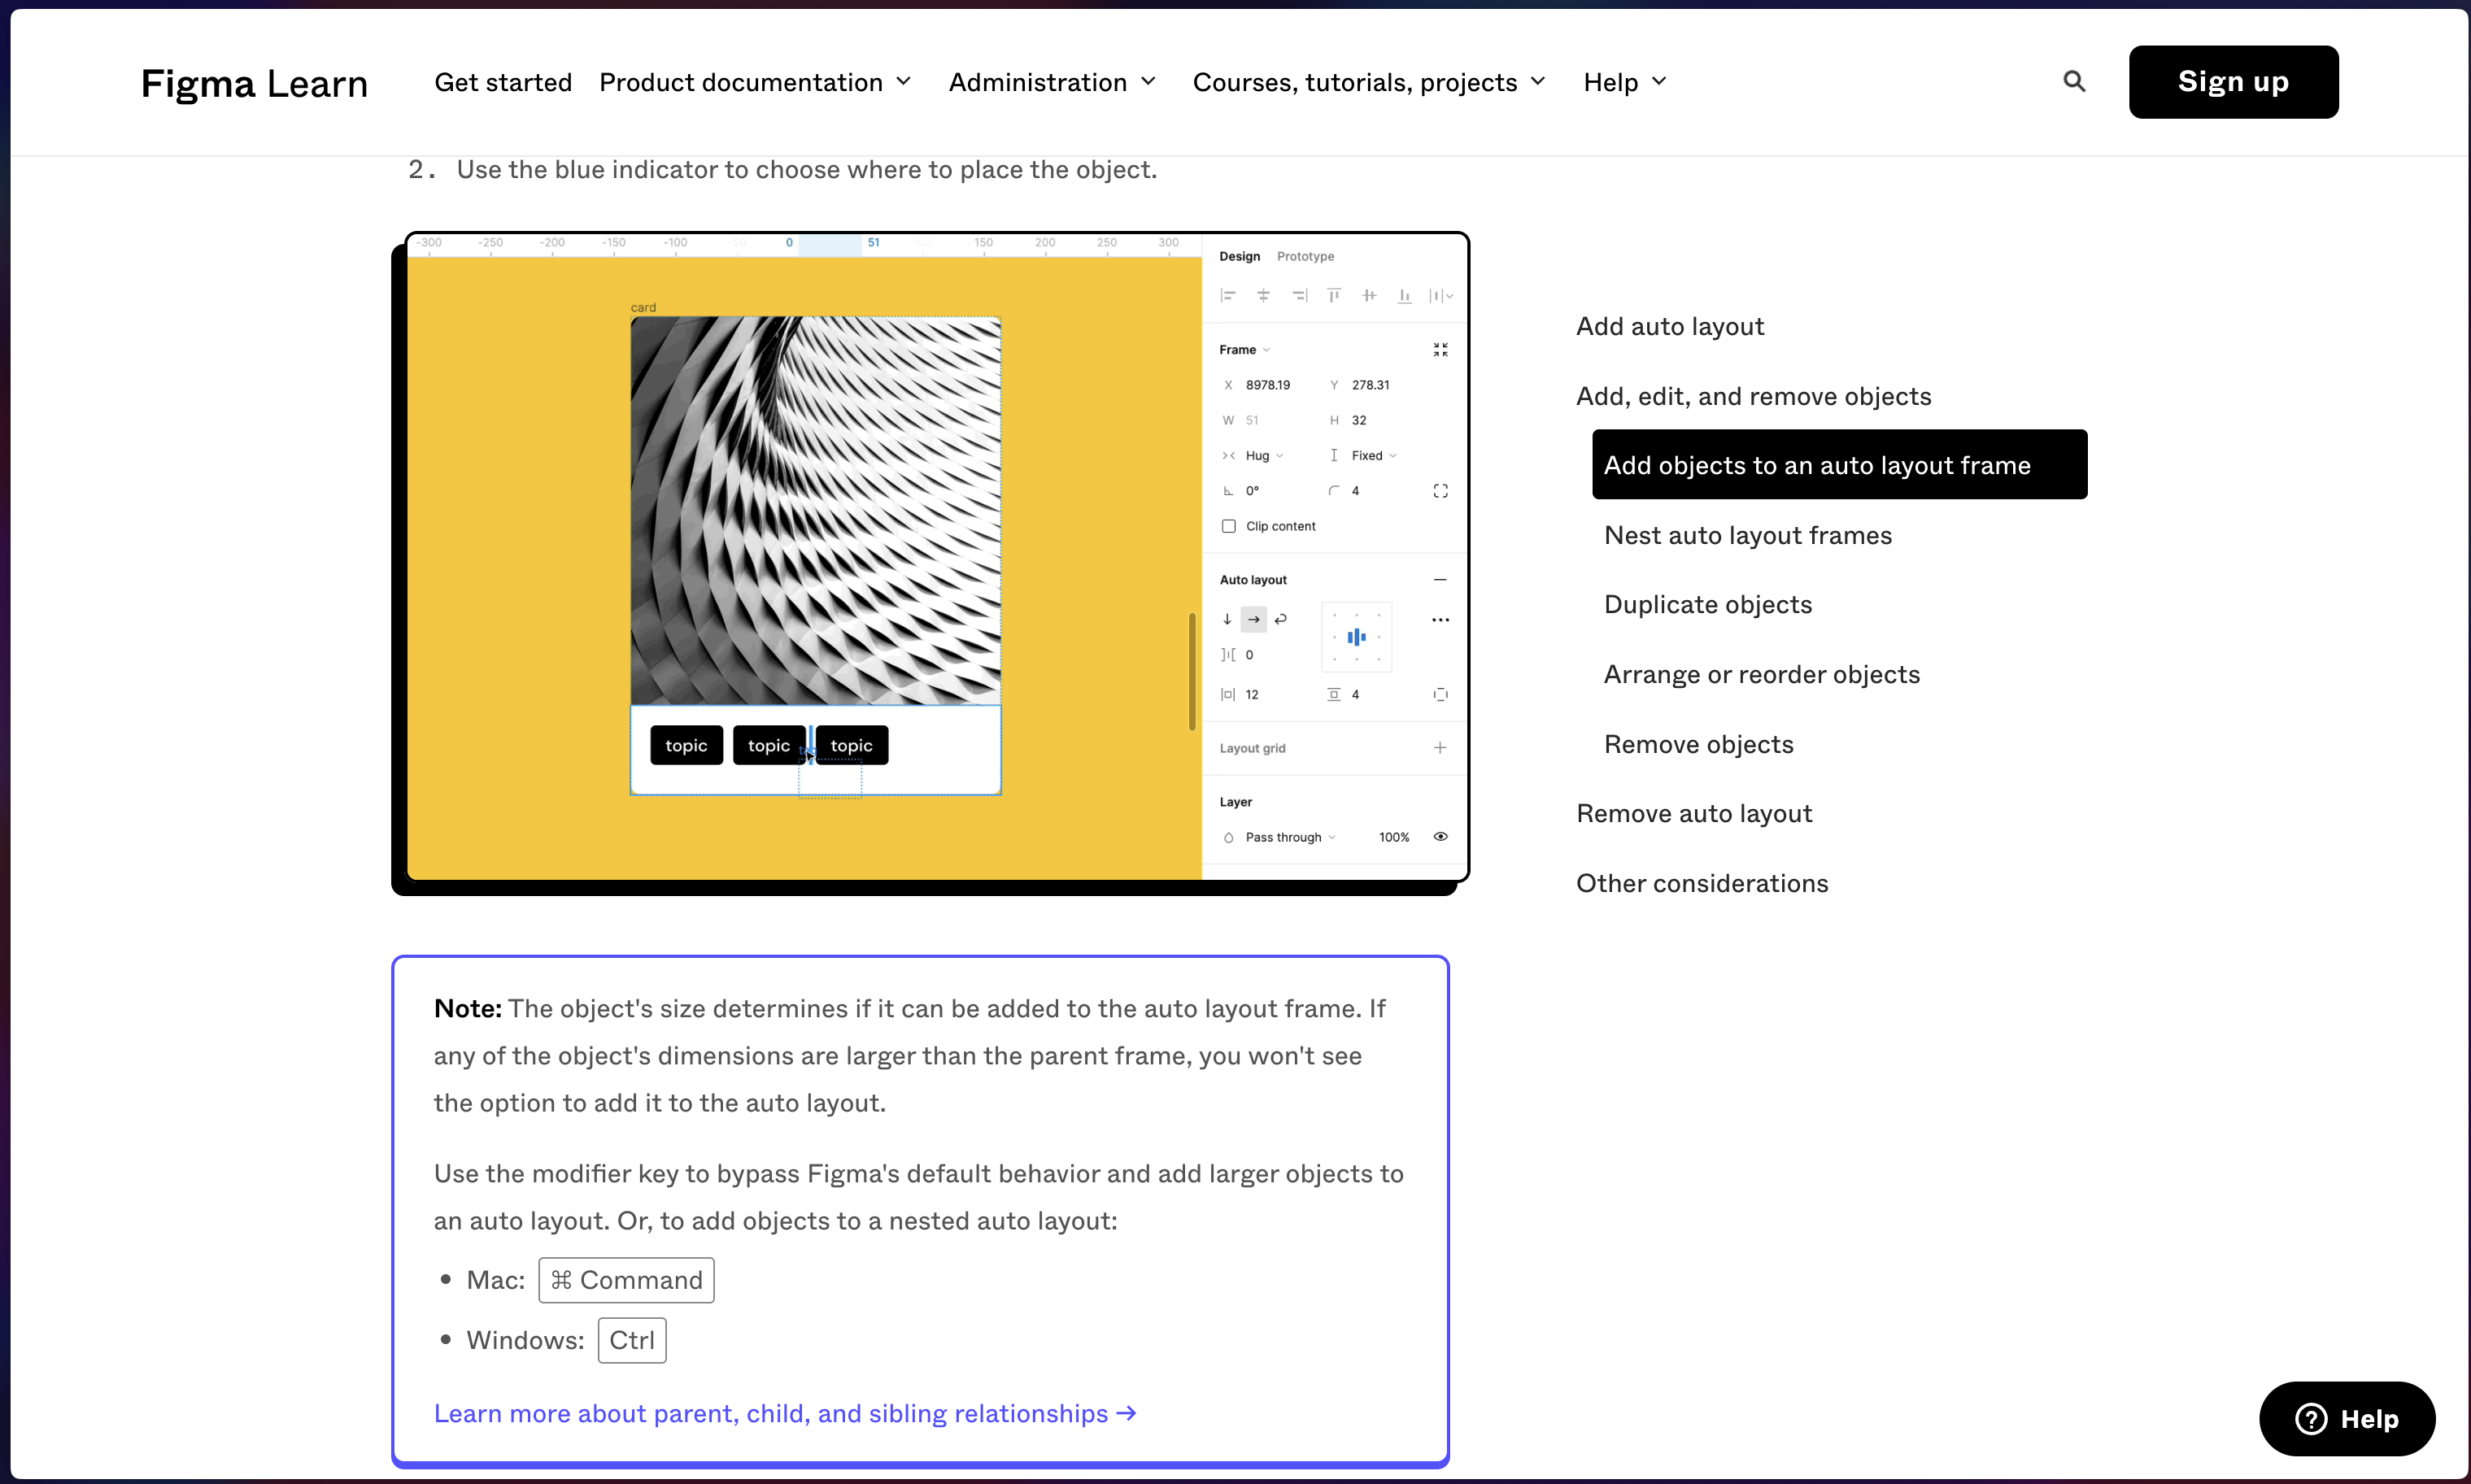The image size is (2471, 1484).
Task: Click the layer opacity value 100%
Action: pos(1393,837)
